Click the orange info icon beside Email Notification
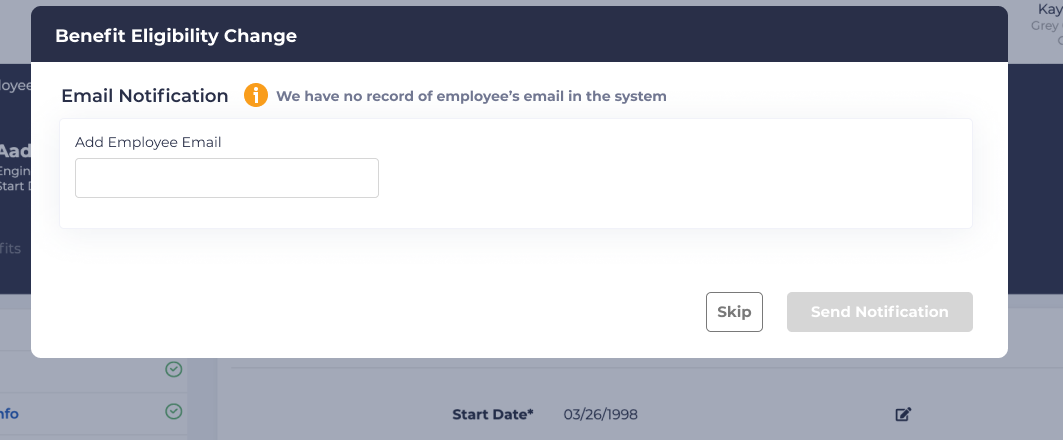This screenshot has height=440, width=1063. tap(256, 96)
